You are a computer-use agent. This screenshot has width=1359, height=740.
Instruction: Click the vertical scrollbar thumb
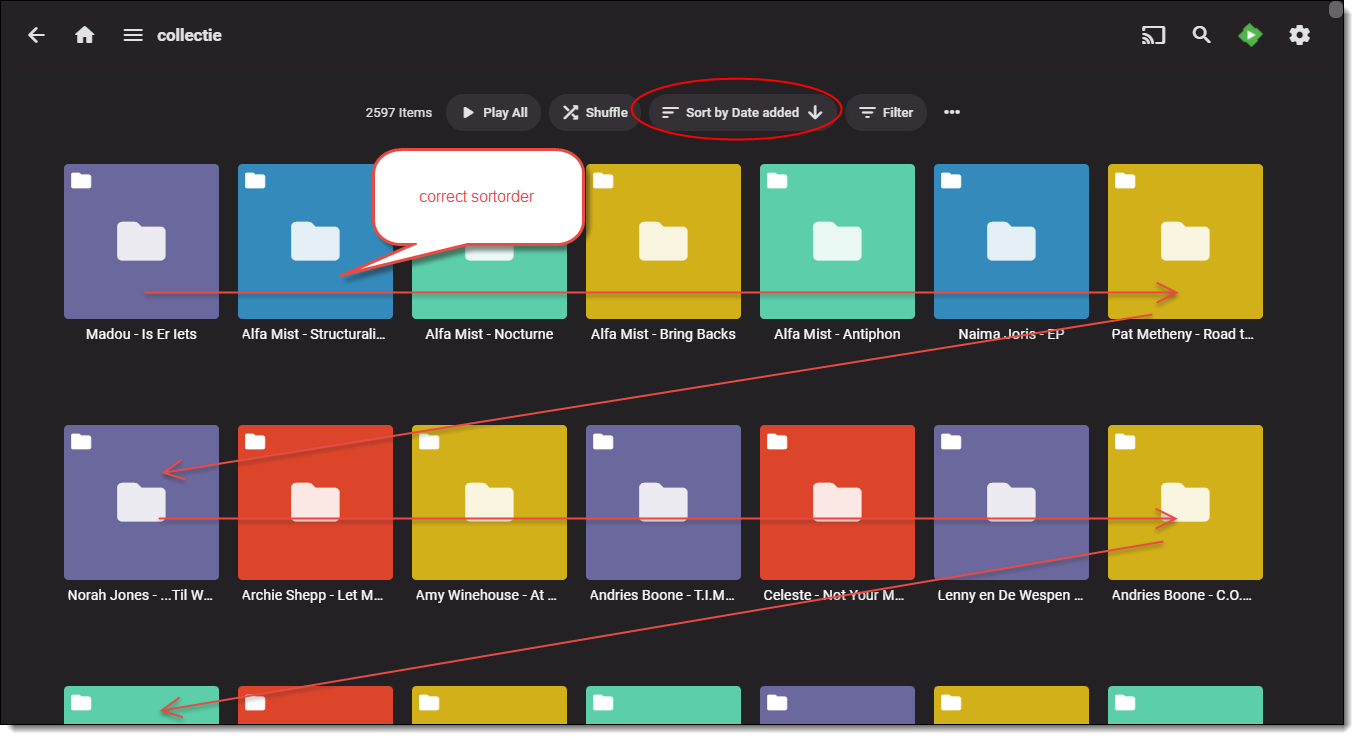[x=1335, y=10]
